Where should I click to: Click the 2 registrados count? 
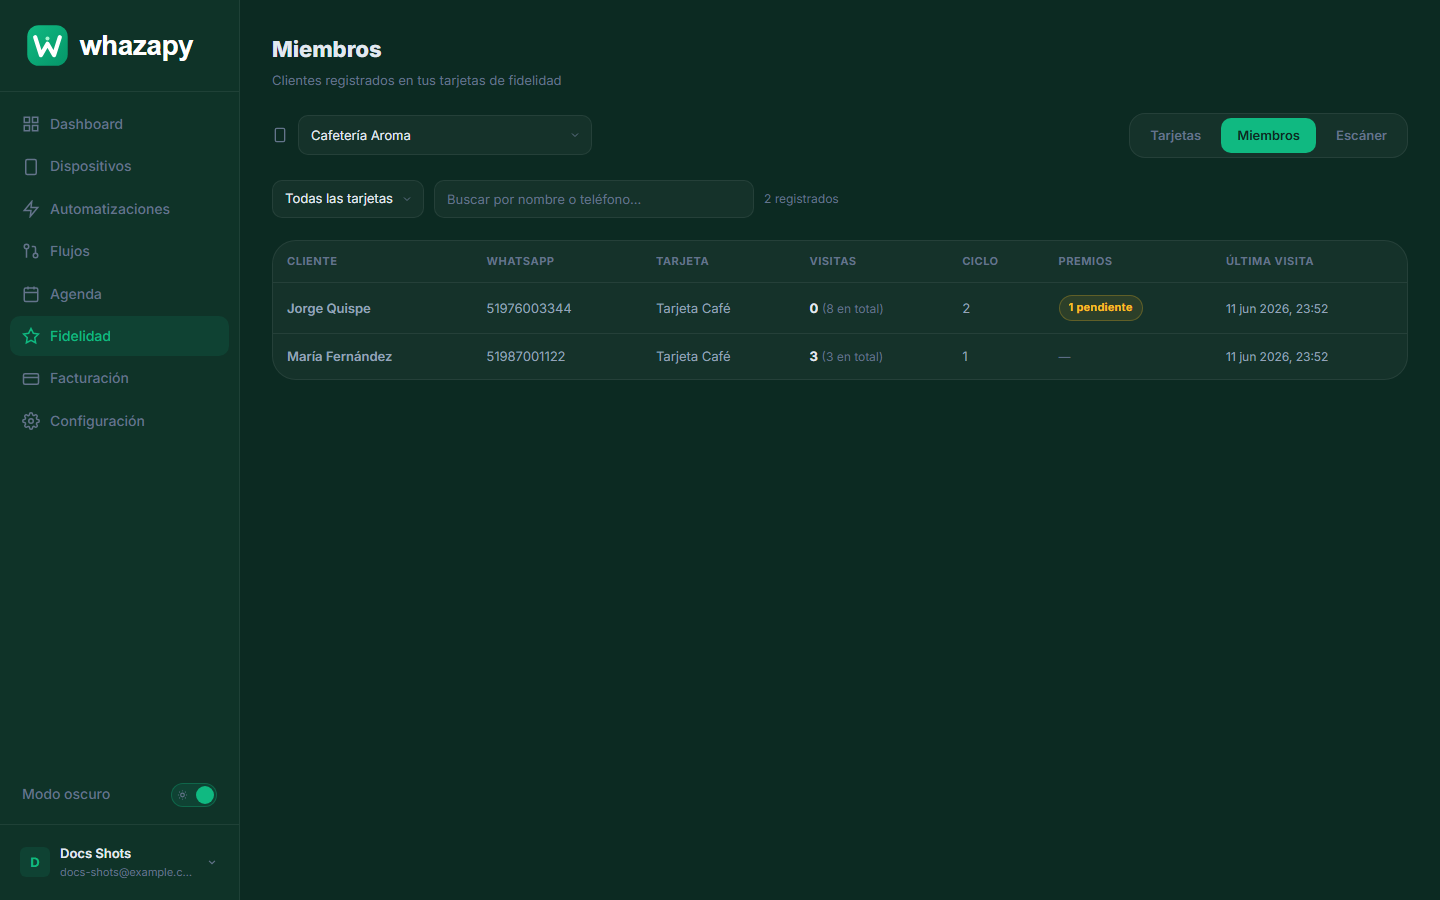click(801, 199)
